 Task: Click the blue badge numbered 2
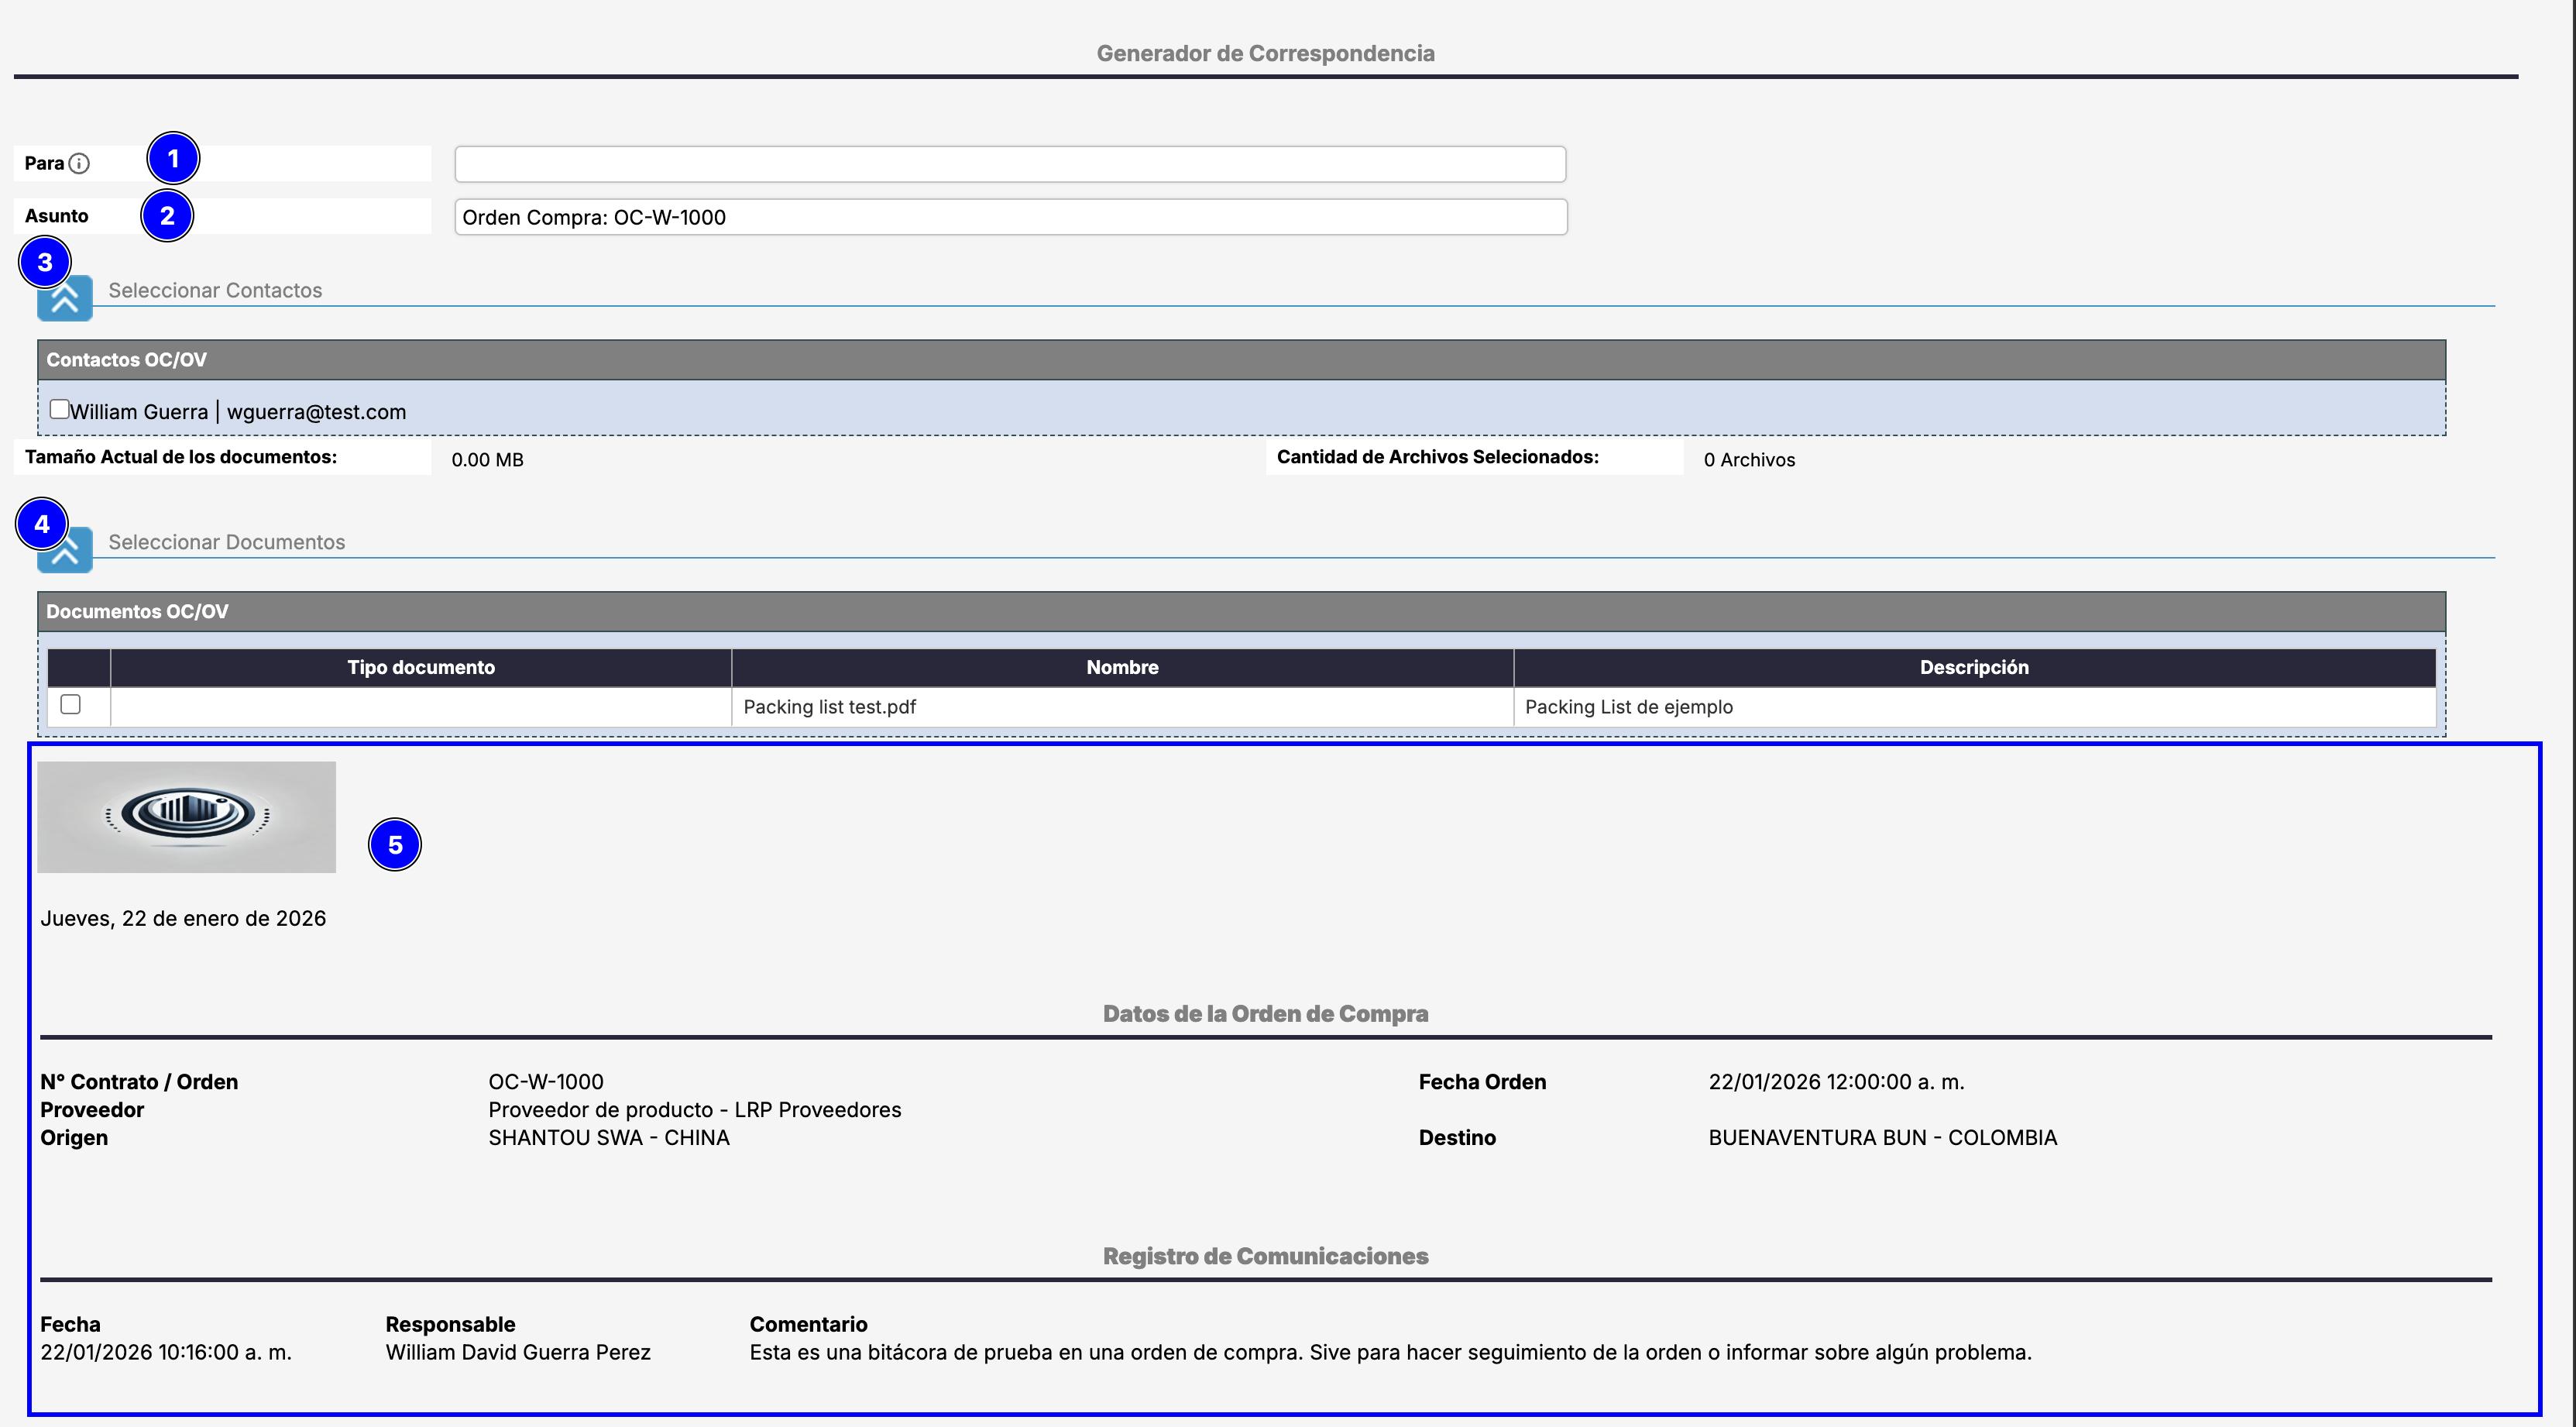coord(167,215)
